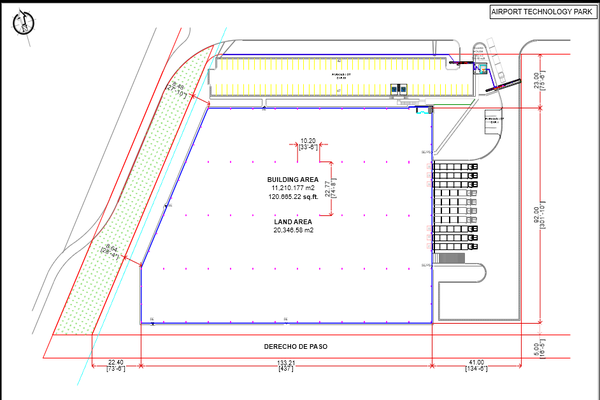Click the 10.20 column spacing dimension
The image size is (600, 400).
309,141
